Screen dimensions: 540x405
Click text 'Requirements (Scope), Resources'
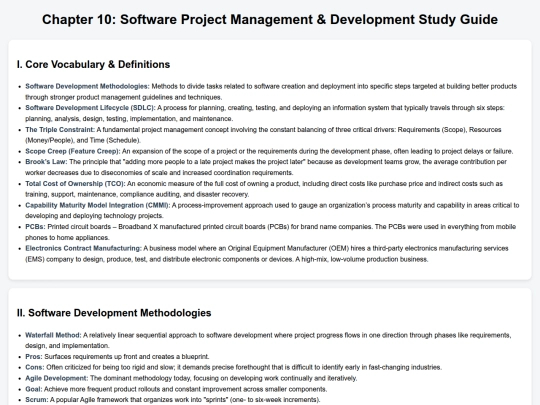tap(449, 129)
